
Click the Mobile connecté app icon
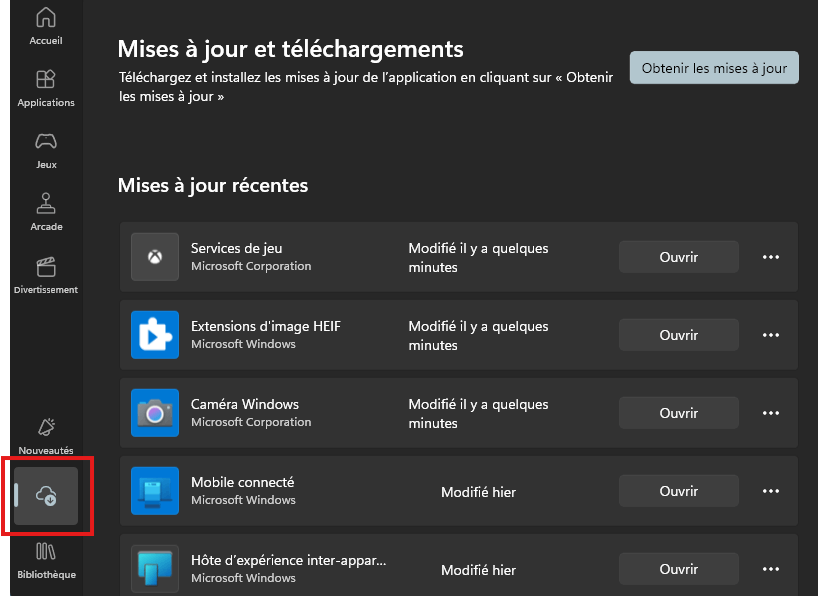tap(155, 491)
